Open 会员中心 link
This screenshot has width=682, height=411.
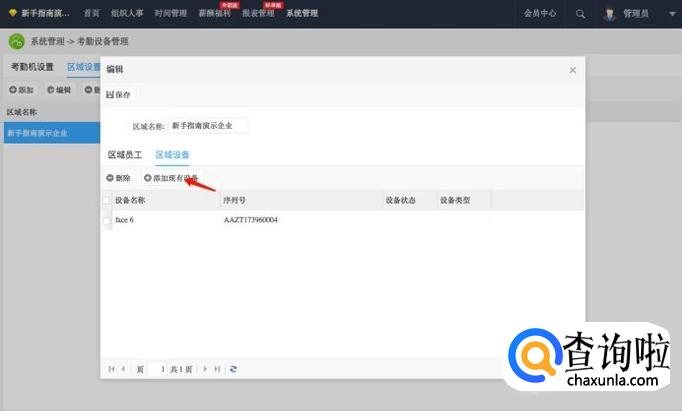(x=540, y=13)
